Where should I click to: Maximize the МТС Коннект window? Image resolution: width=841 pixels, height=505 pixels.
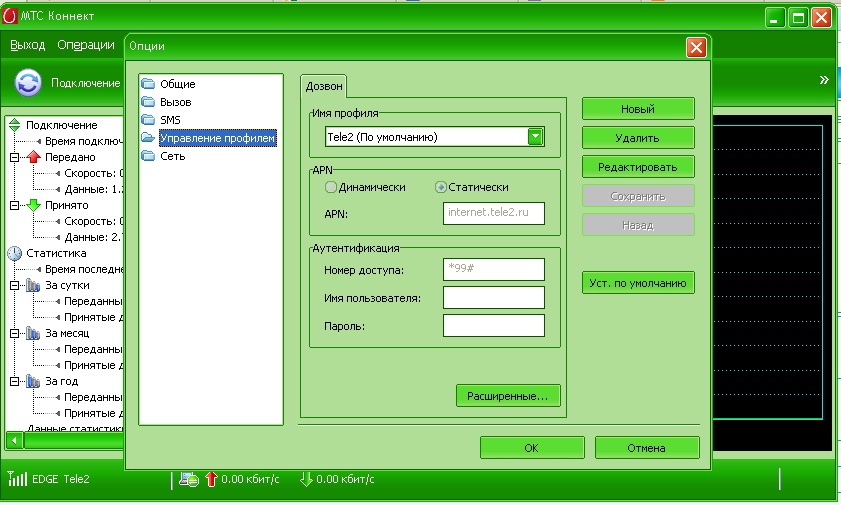click(x=798, y=18)
